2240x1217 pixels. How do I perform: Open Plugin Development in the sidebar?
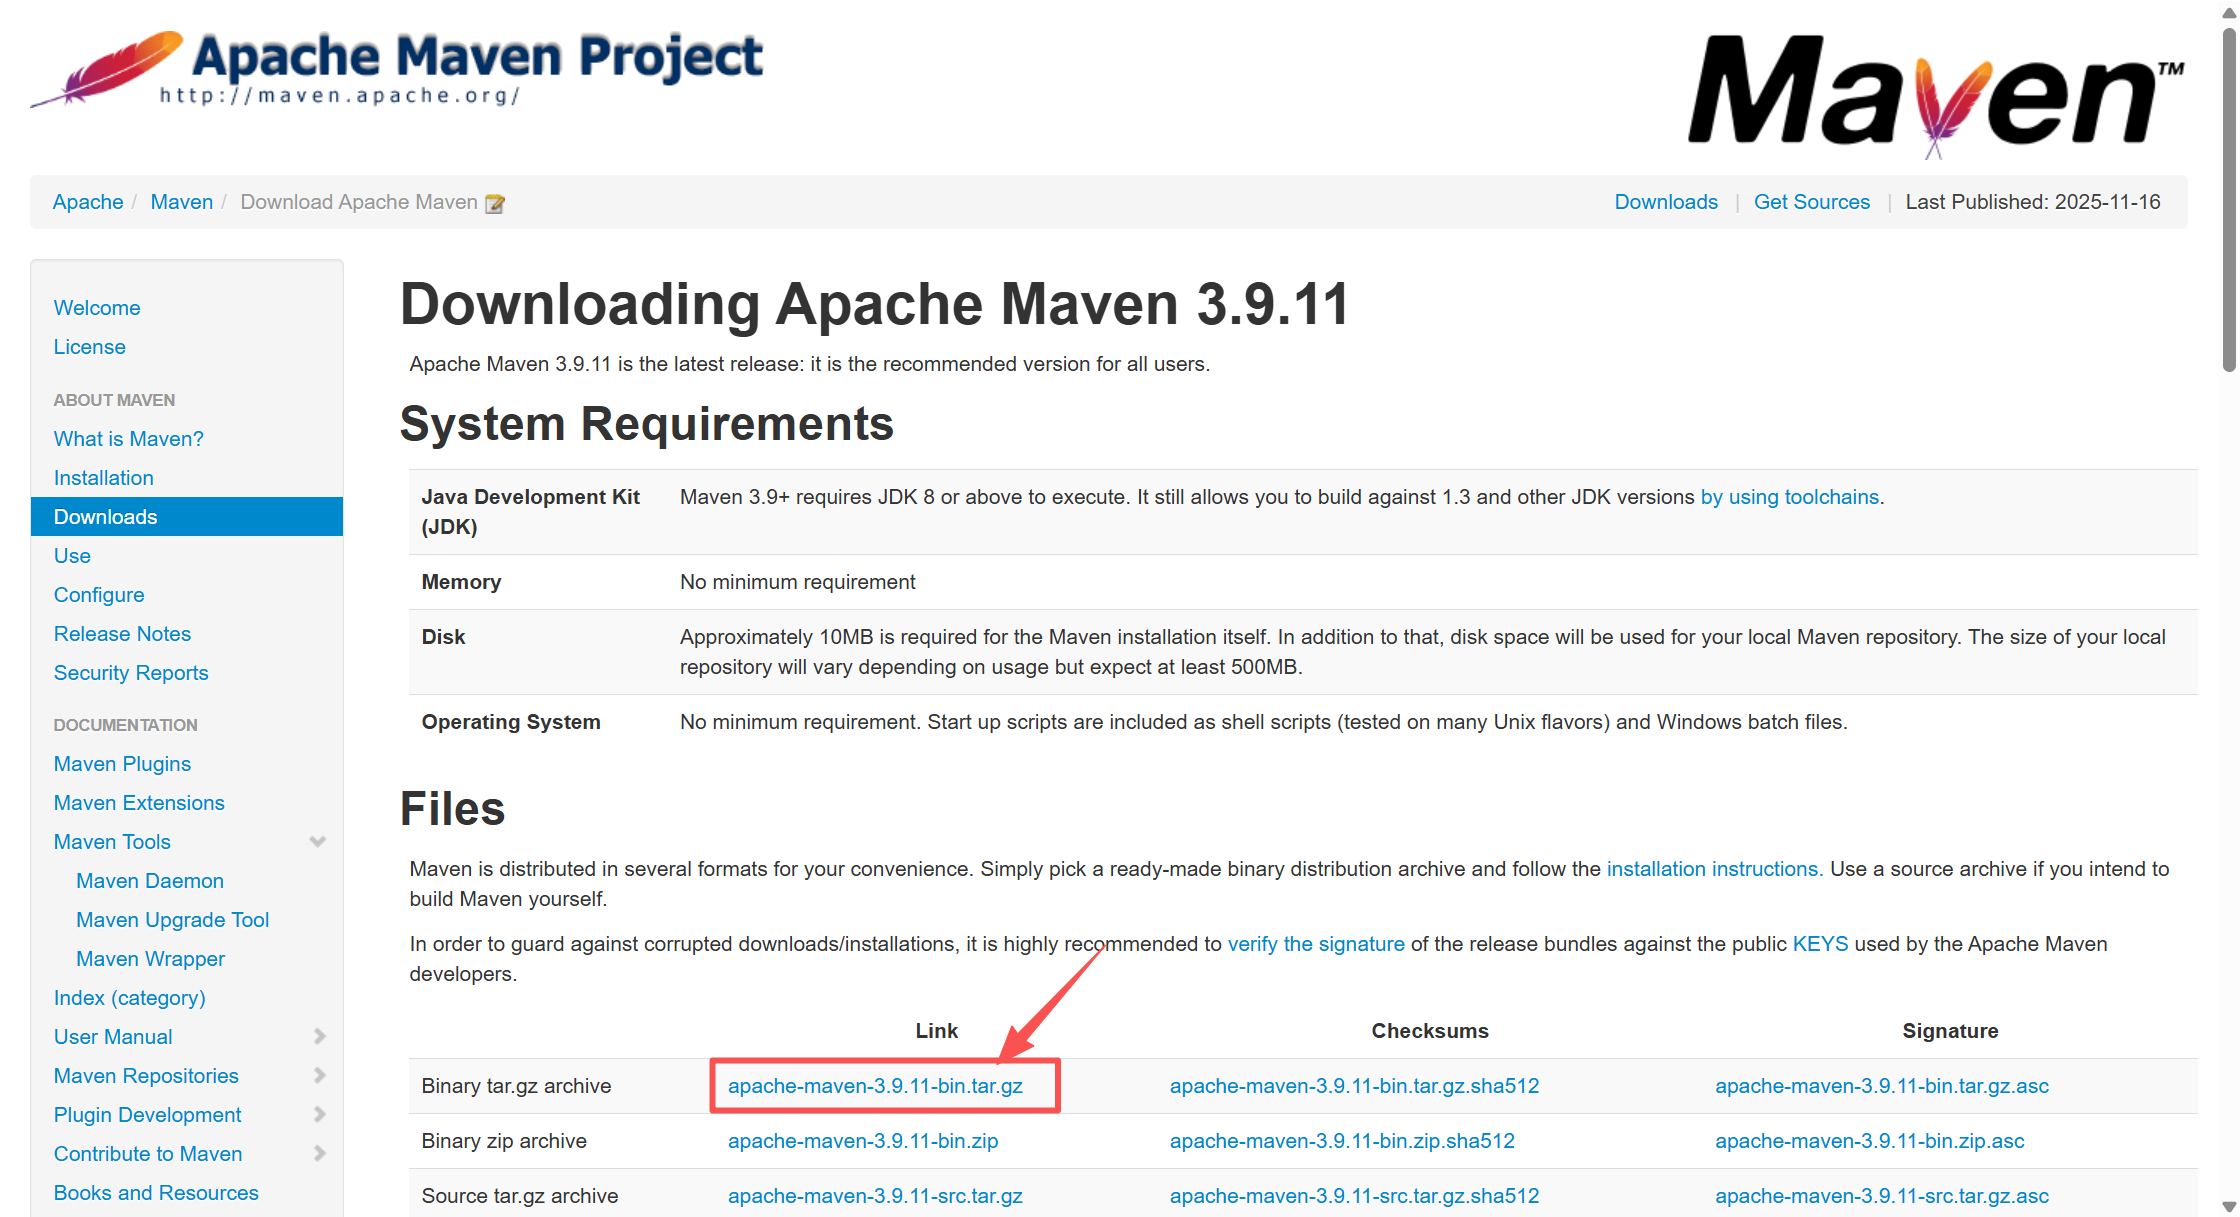148,1115
